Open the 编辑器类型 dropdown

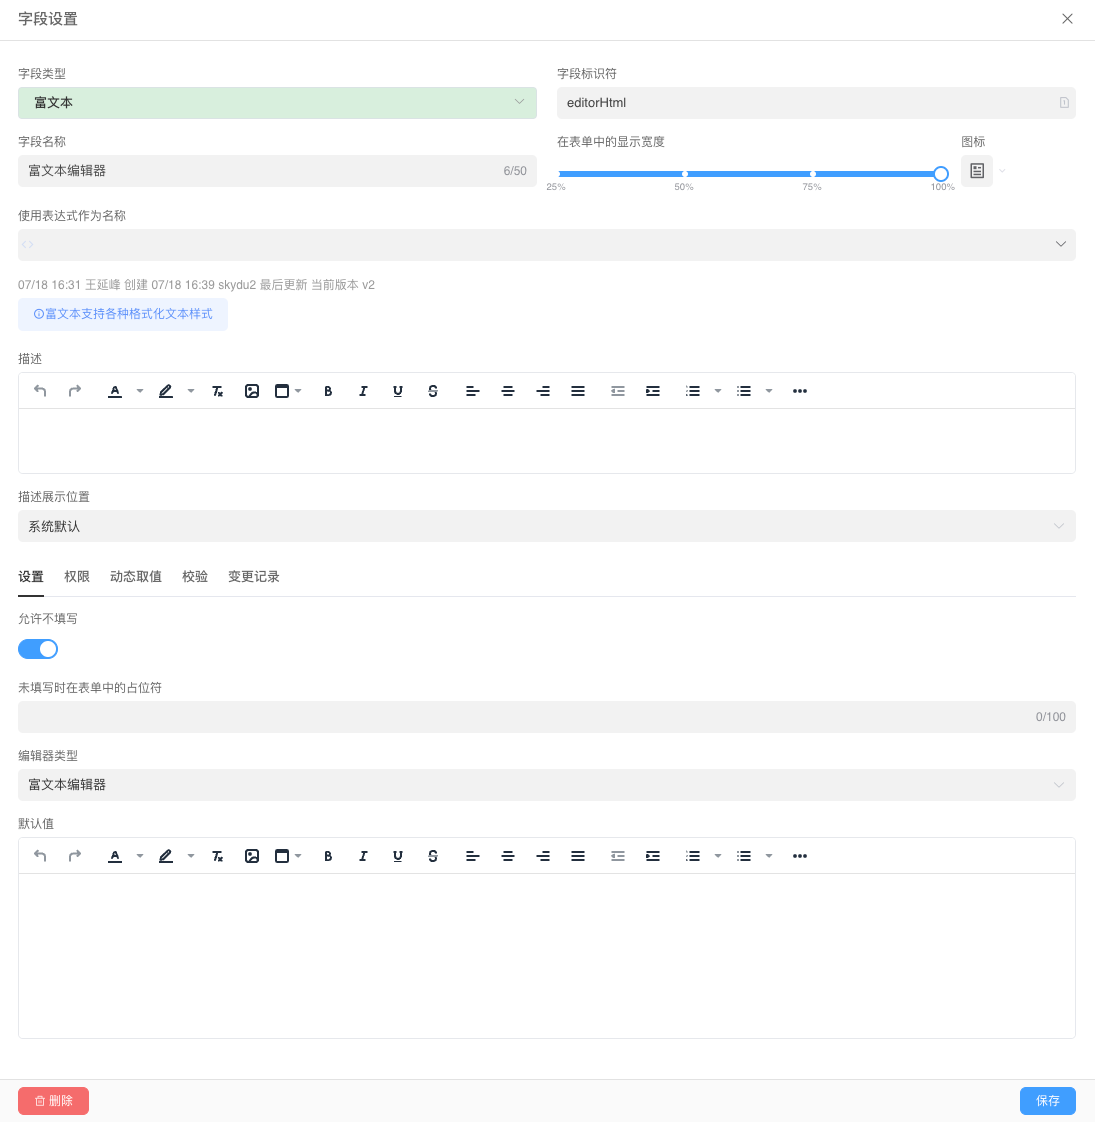546,785
